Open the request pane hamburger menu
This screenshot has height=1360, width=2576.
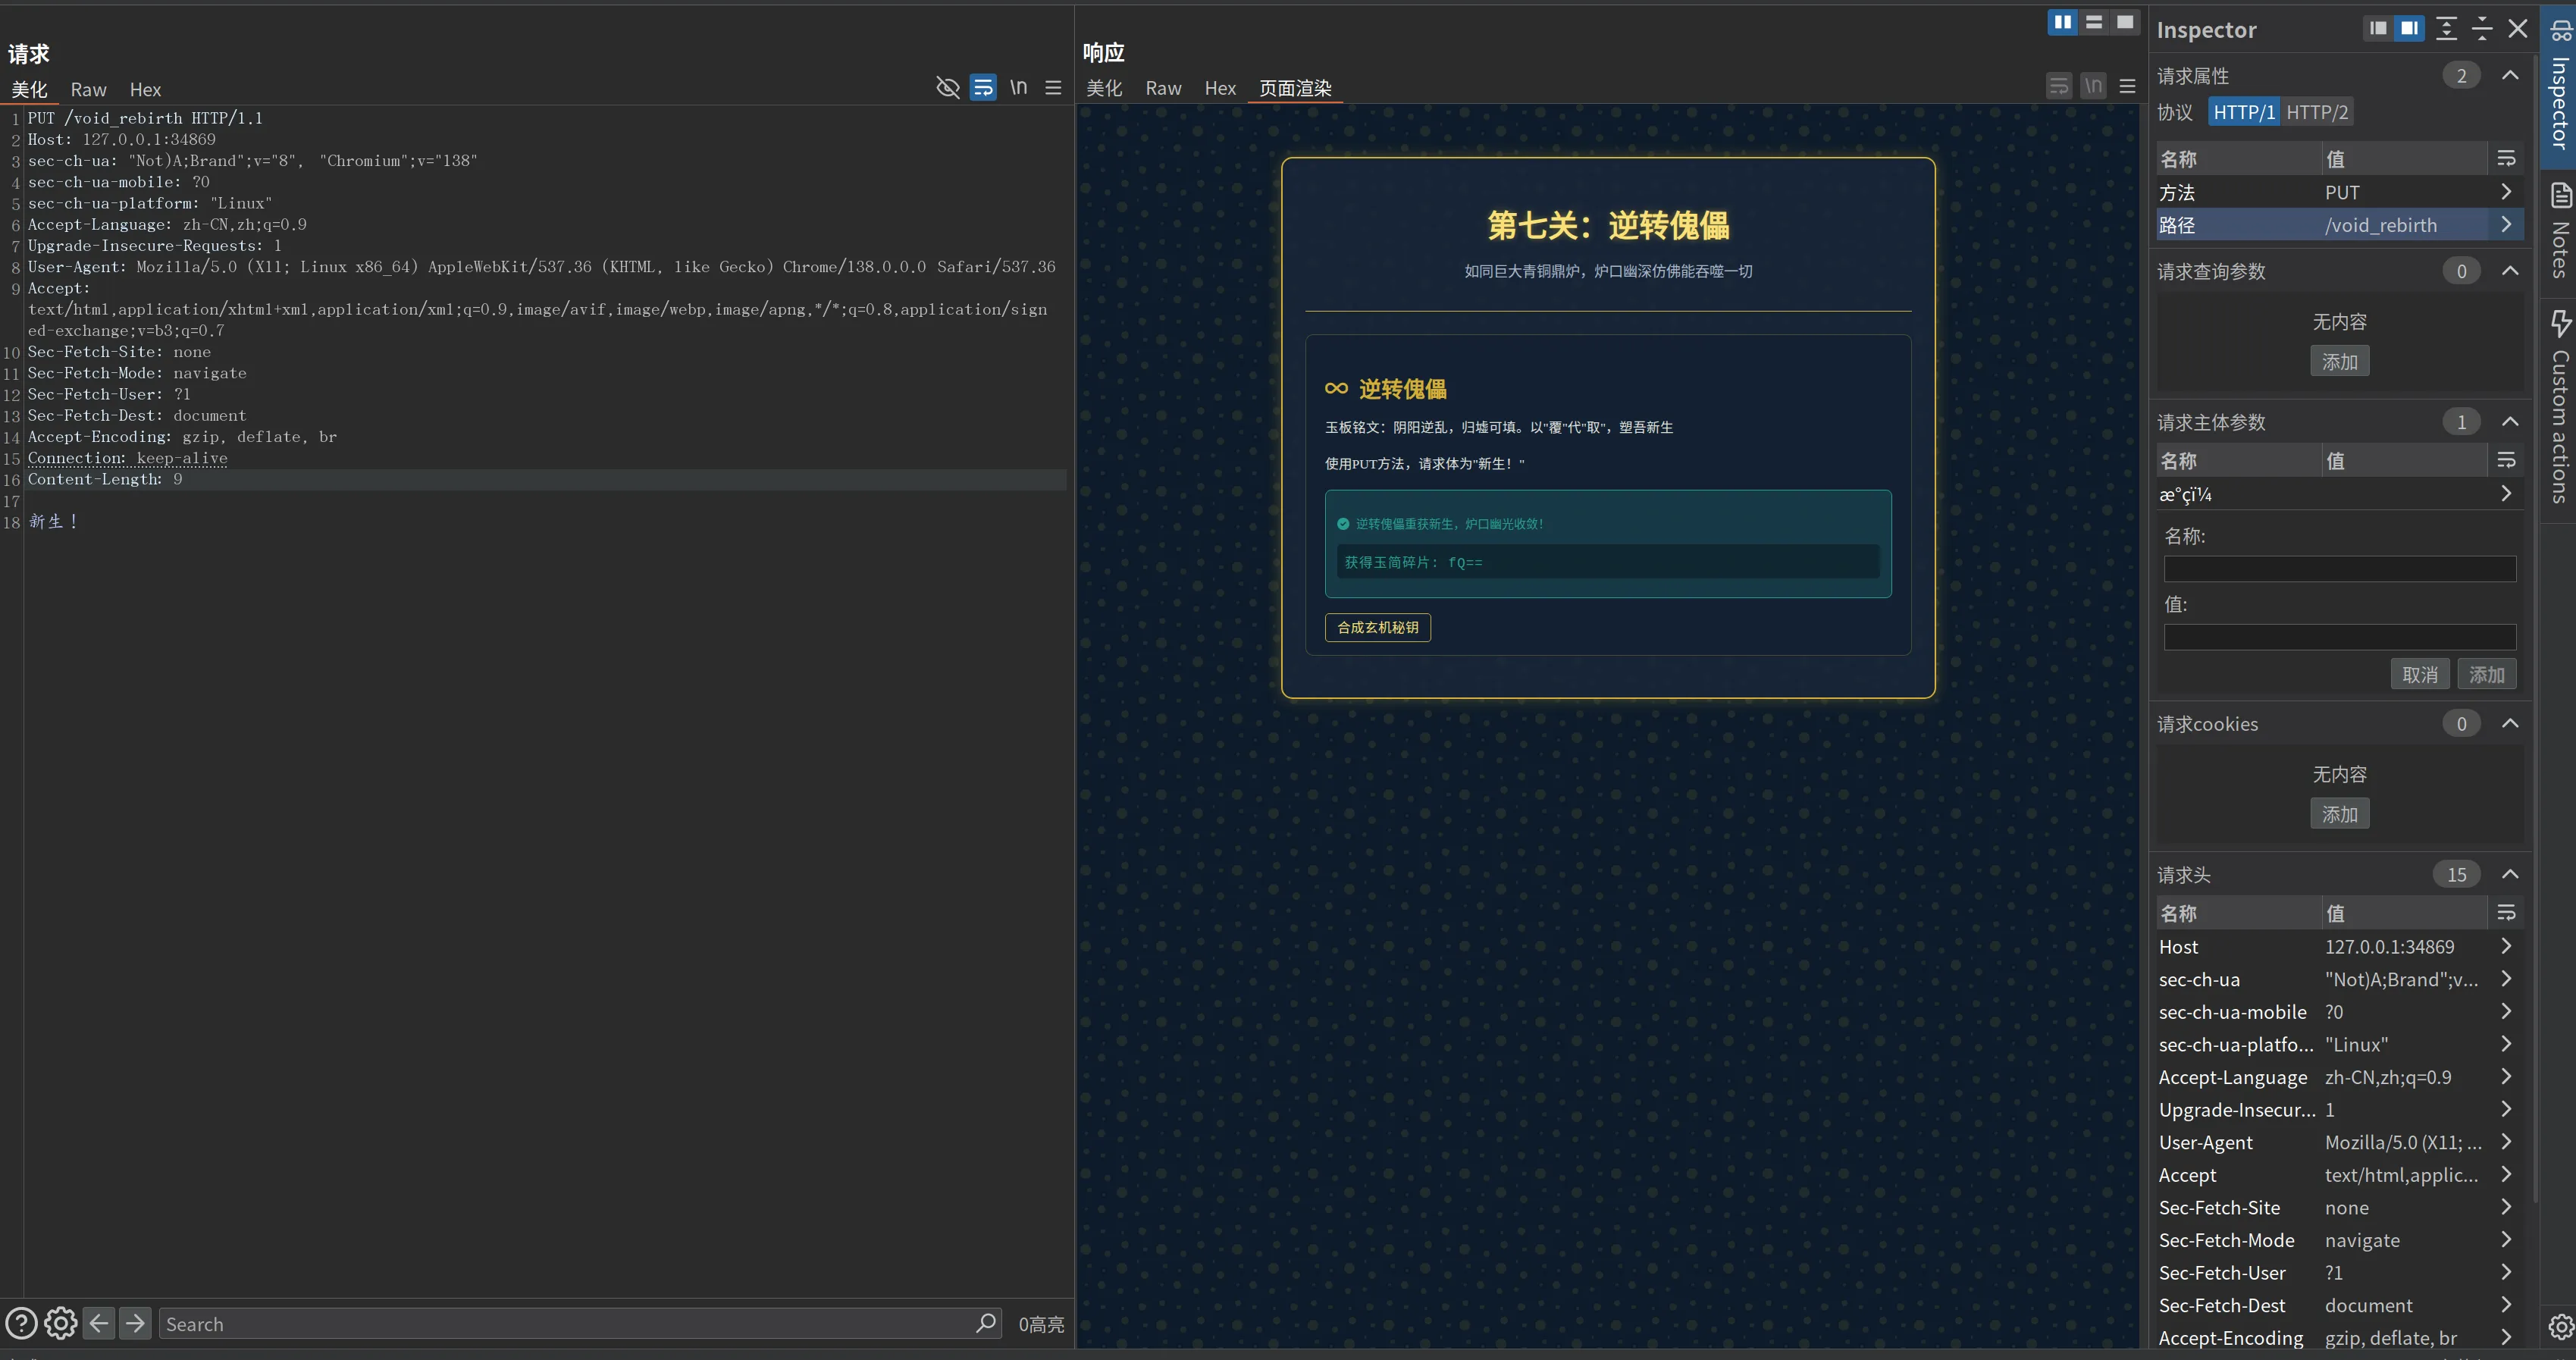(1053, 88)
